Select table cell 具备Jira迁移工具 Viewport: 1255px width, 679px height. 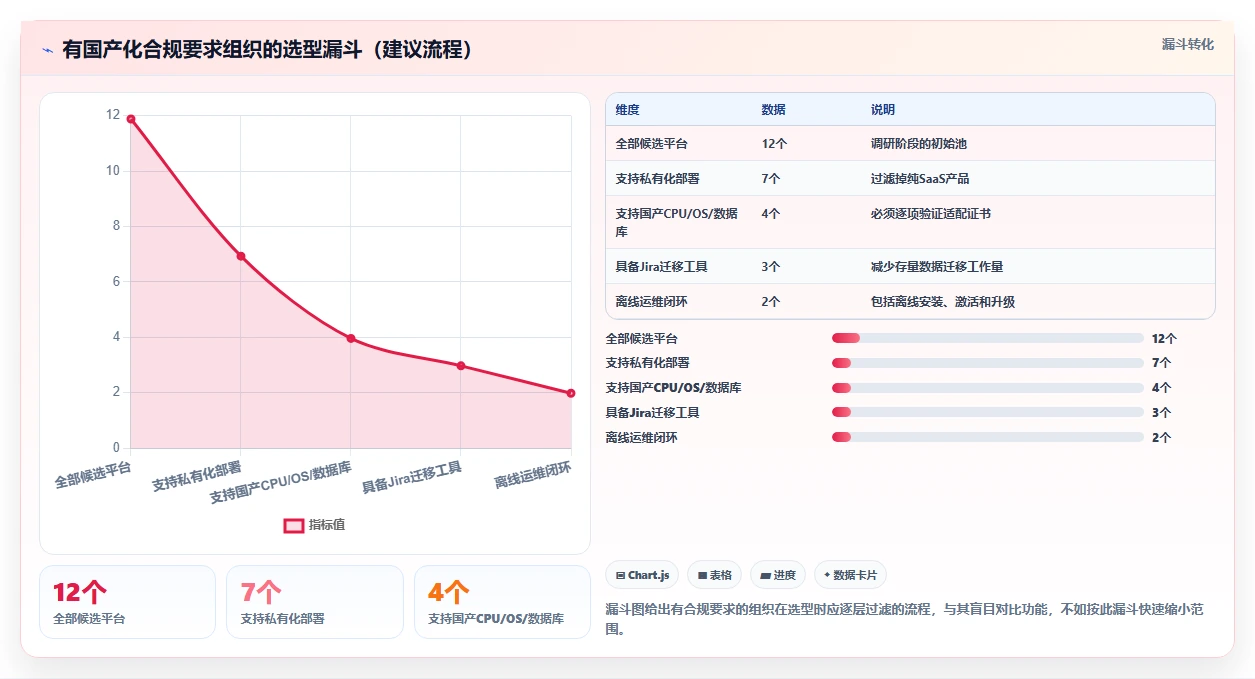click(662, 267)
